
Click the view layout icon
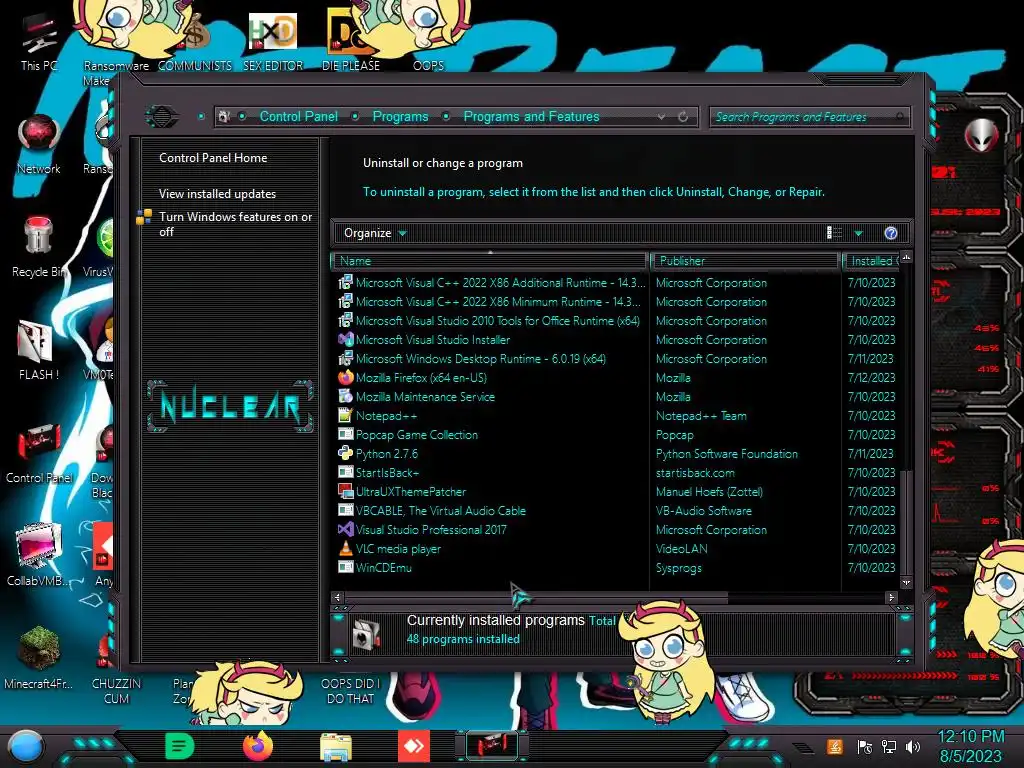pyautogui.click(x=834, y=233)
